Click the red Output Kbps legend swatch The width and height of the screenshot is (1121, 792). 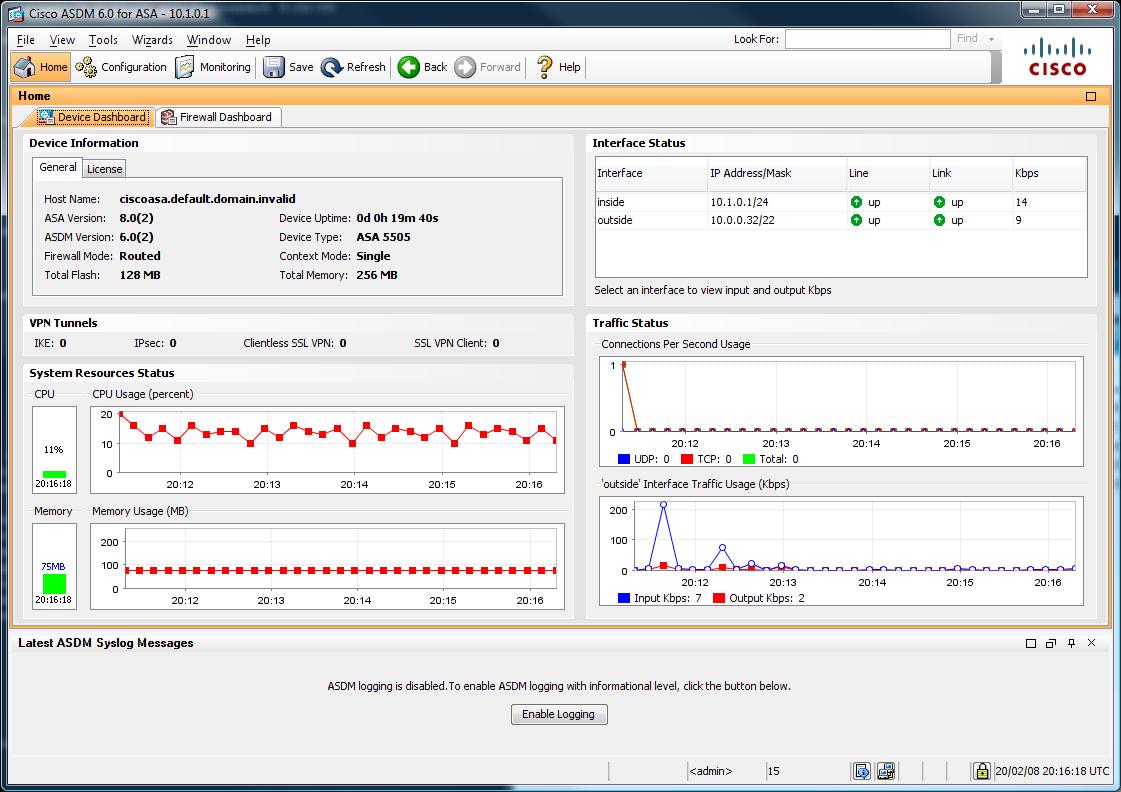pyautogui.click(x=718, y=598)
